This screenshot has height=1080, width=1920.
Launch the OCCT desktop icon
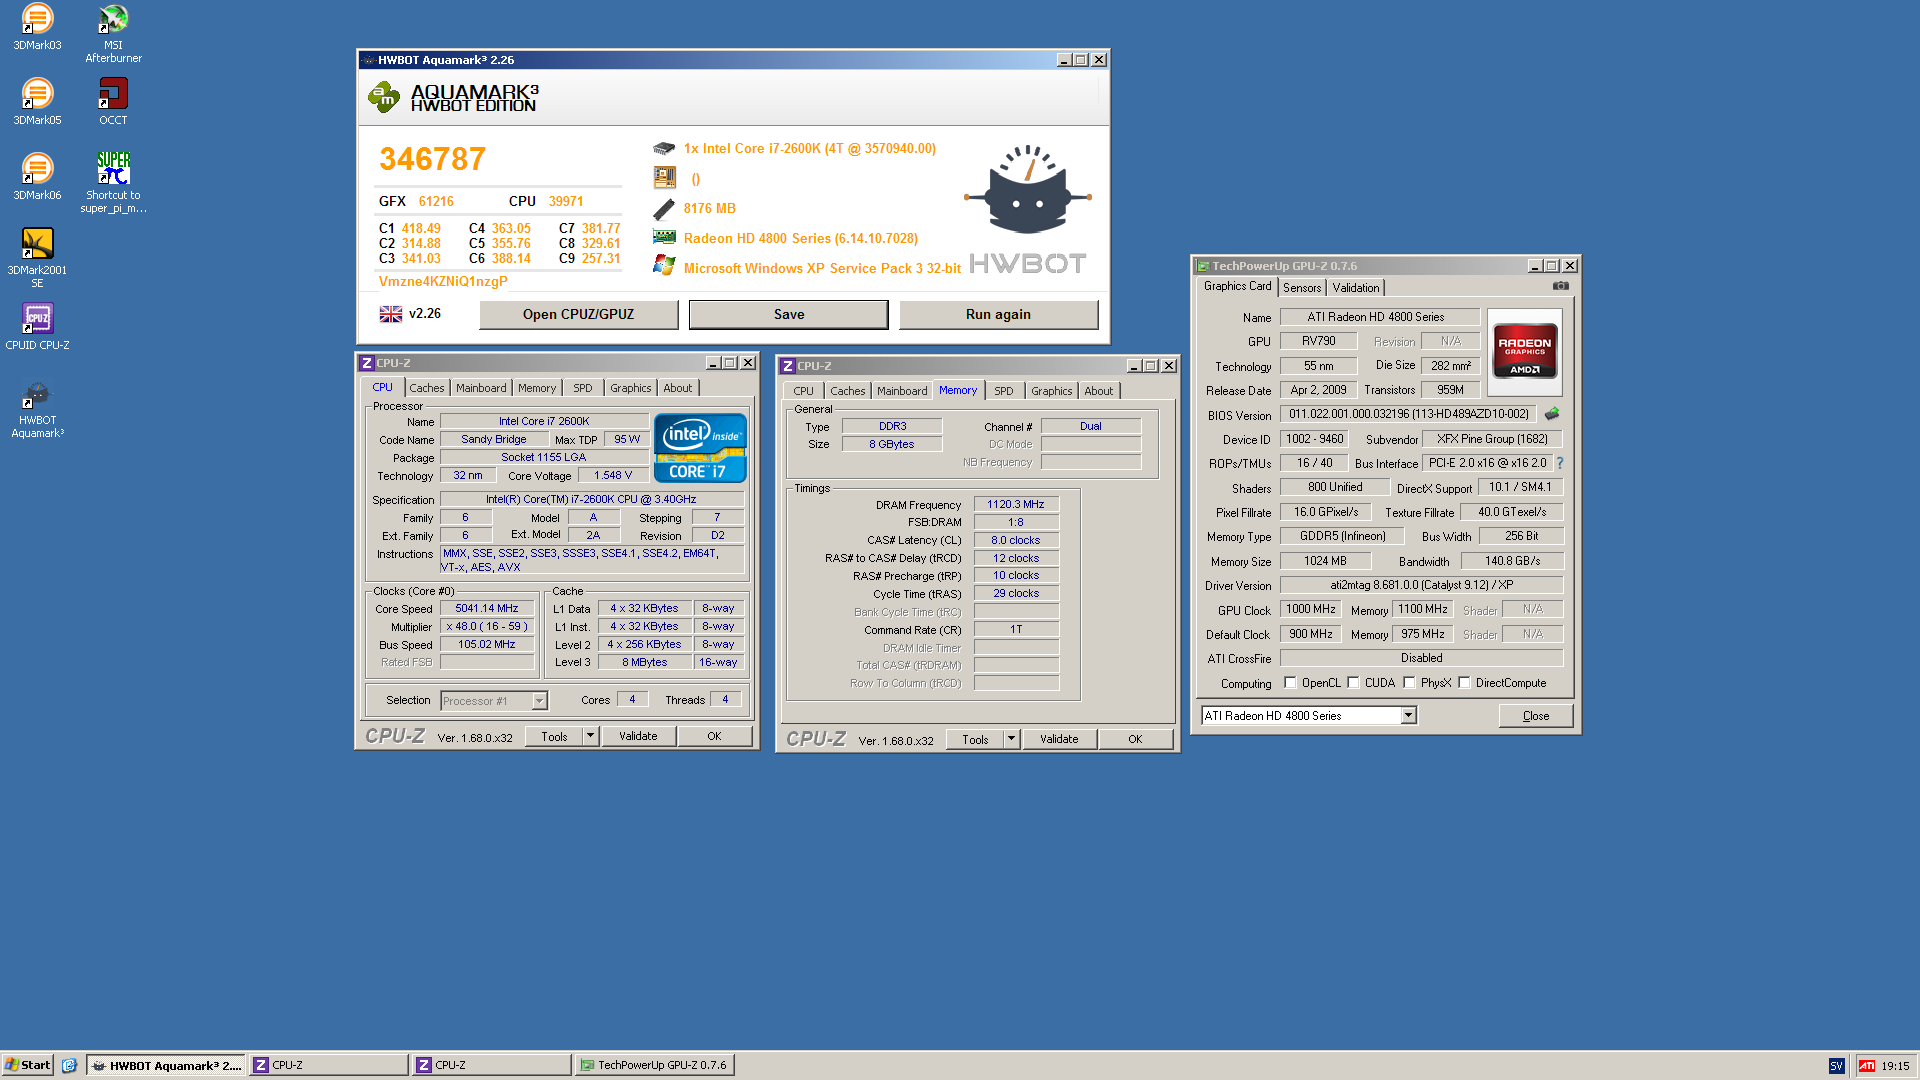pos(113,102)
